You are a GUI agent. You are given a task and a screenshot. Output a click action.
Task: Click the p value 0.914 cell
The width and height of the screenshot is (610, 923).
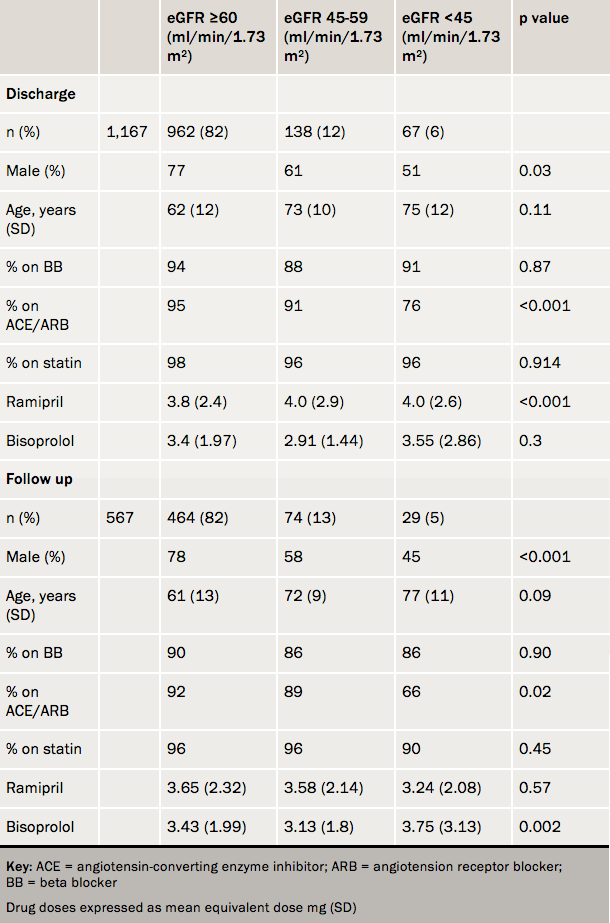538,363
